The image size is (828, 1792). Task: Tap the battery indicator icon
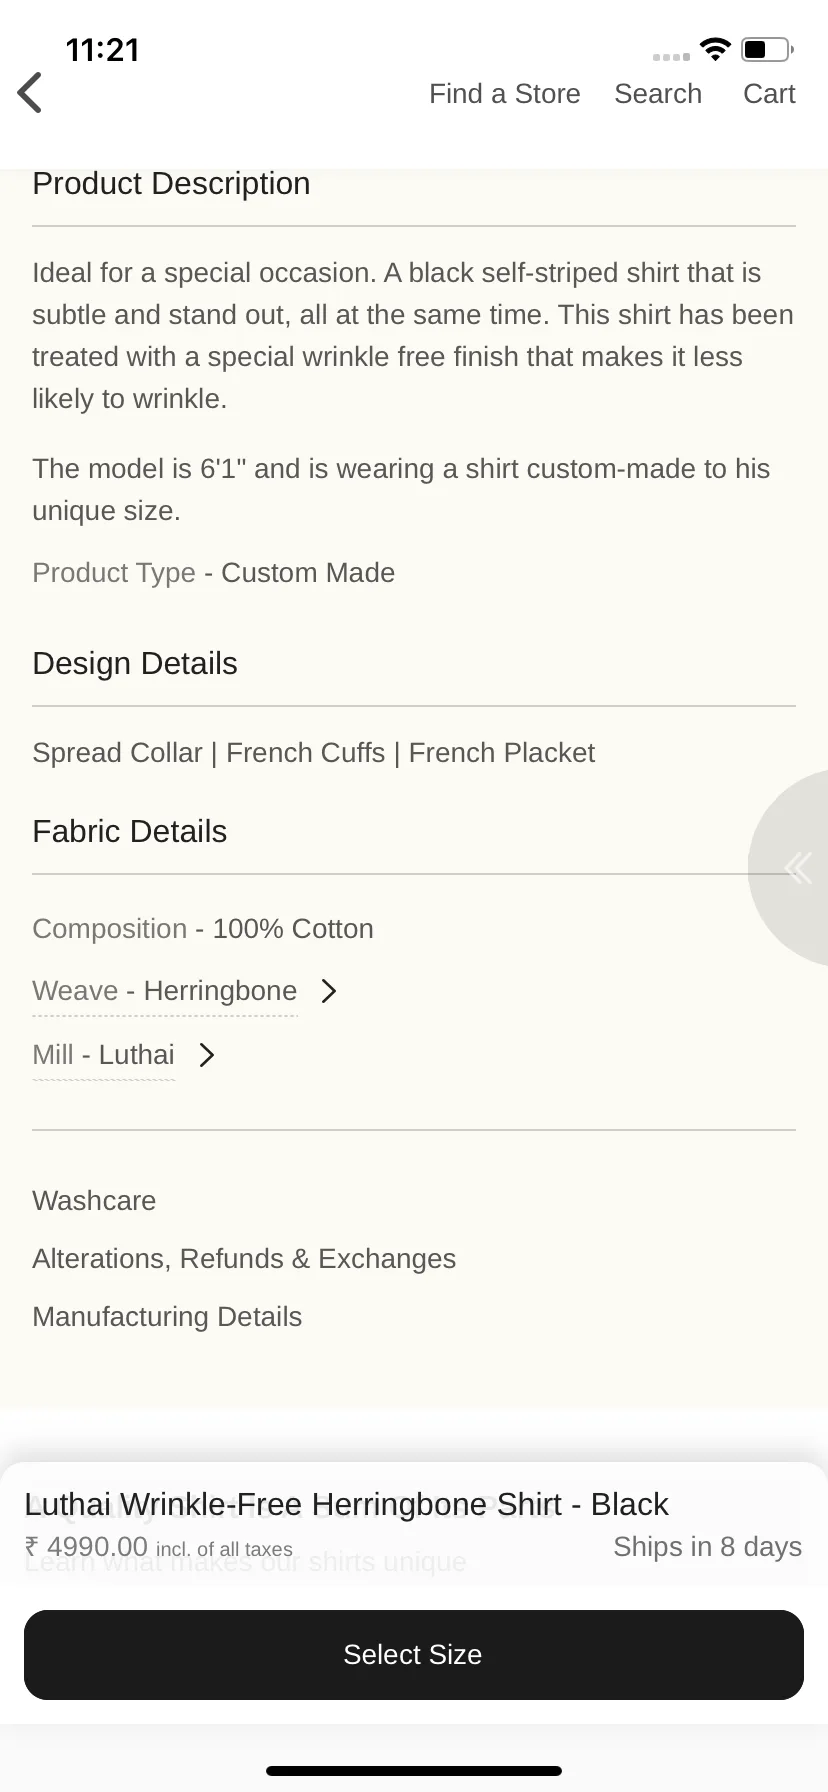[x=767, y=49]
